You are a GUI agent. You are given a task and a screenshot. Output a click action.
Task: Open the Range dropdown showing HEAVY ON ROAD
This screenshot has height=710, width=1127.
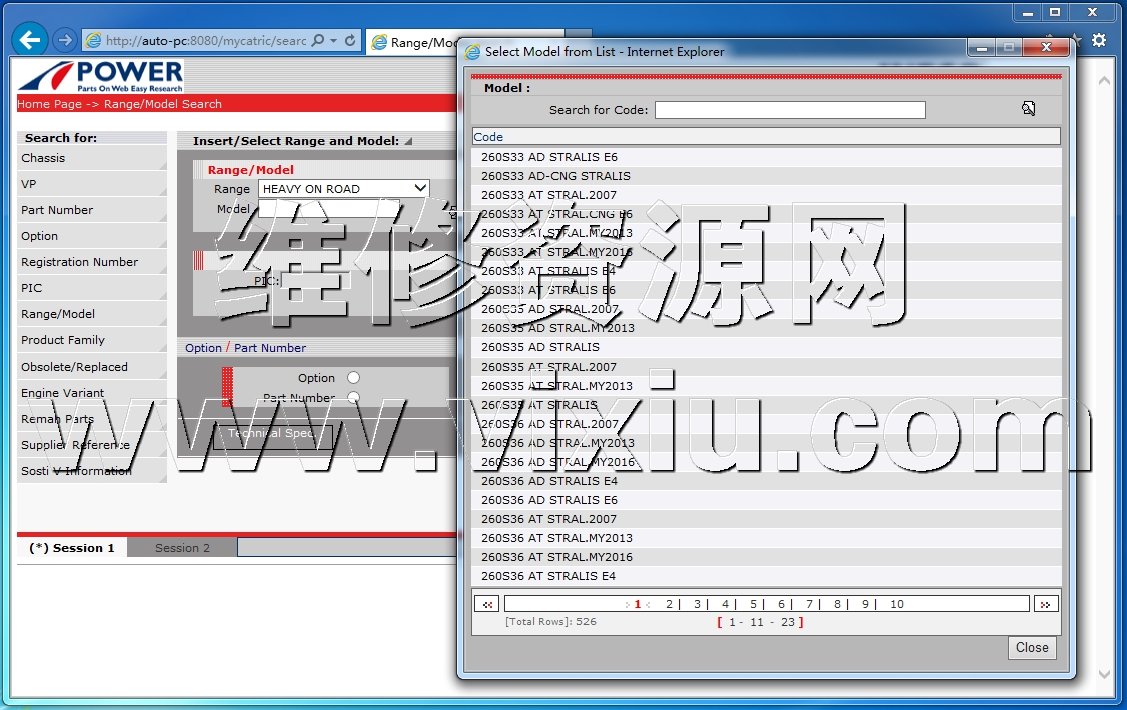point(343,188)
